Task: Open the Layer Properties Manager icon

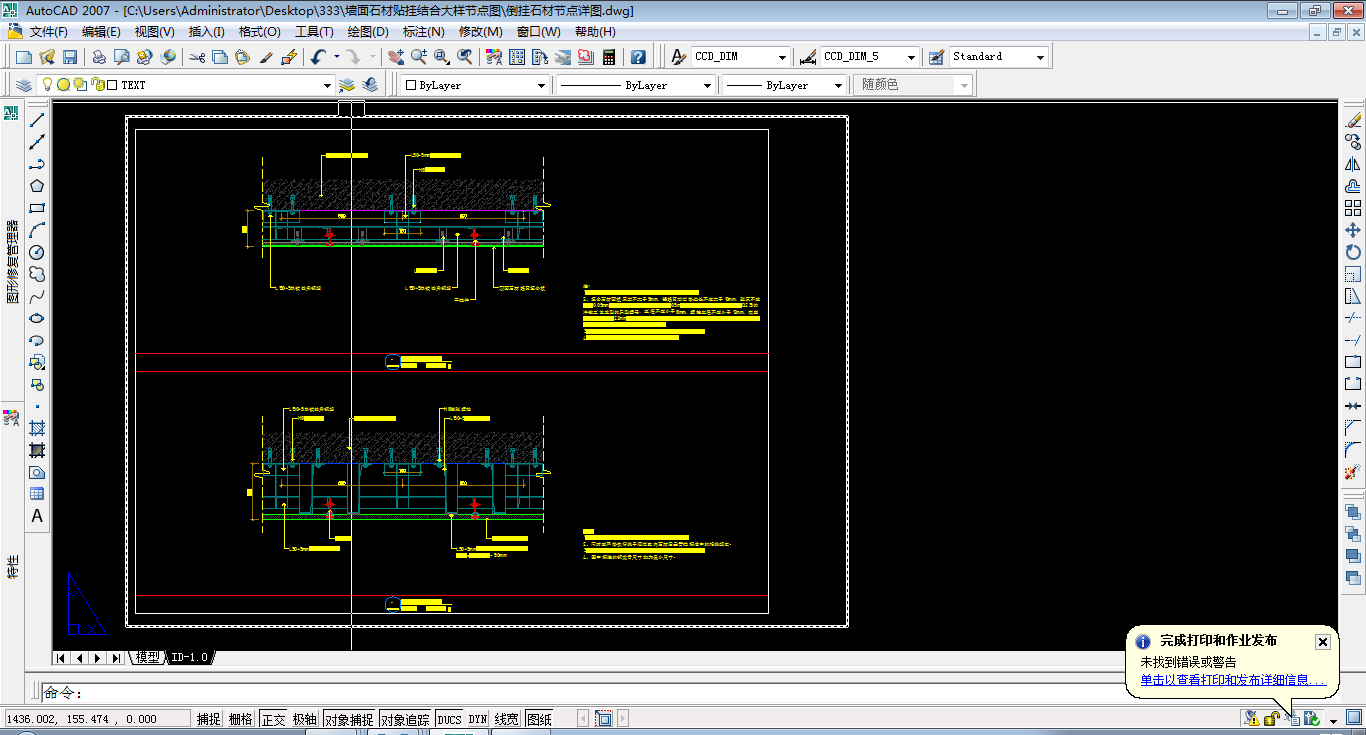Action: (x=25, y=85)
